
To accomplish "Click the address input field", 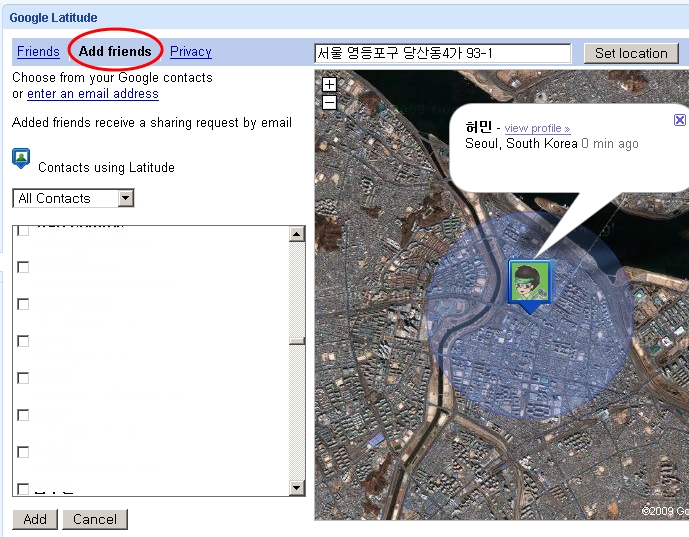I will [x=443, y=53].
